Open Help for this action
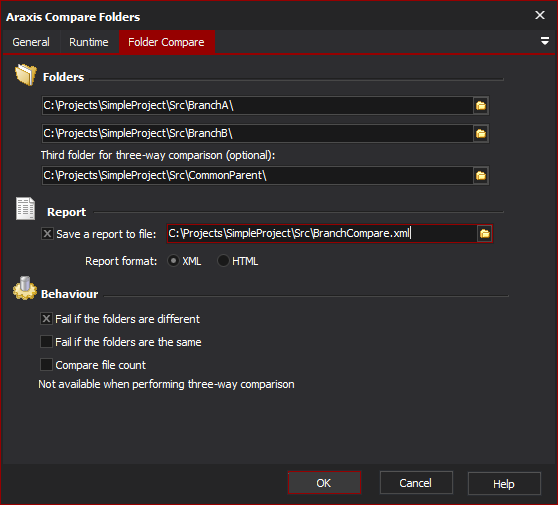Viewport: 558px width, 505px height. (x=504, y=484)
